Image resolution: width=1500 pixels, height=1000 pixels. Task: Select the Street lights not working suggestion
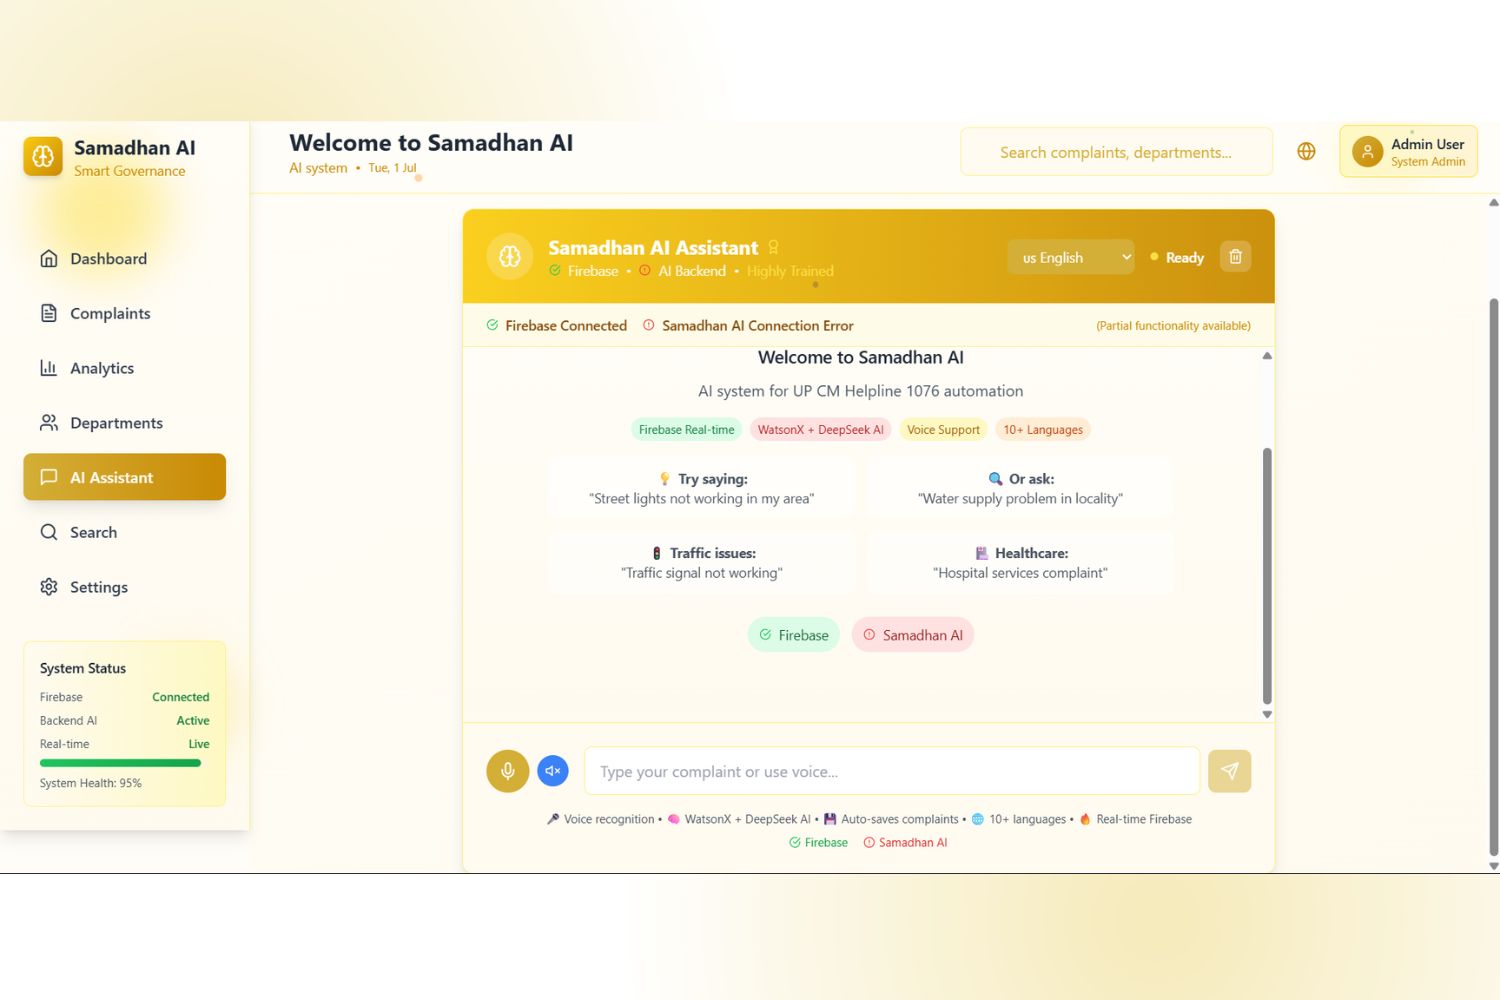(701, 488)
